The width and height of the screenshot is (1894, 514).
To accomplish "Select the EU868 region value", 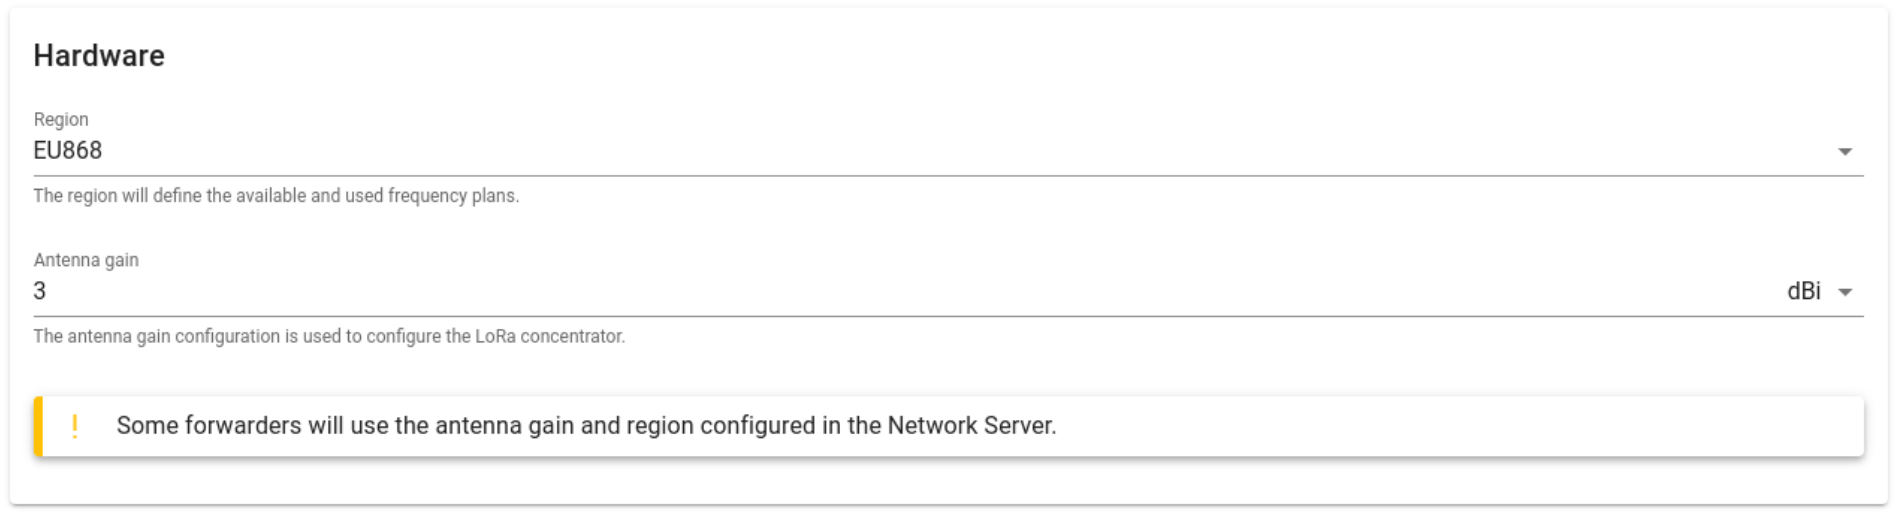I will click(x=68, y=151).
